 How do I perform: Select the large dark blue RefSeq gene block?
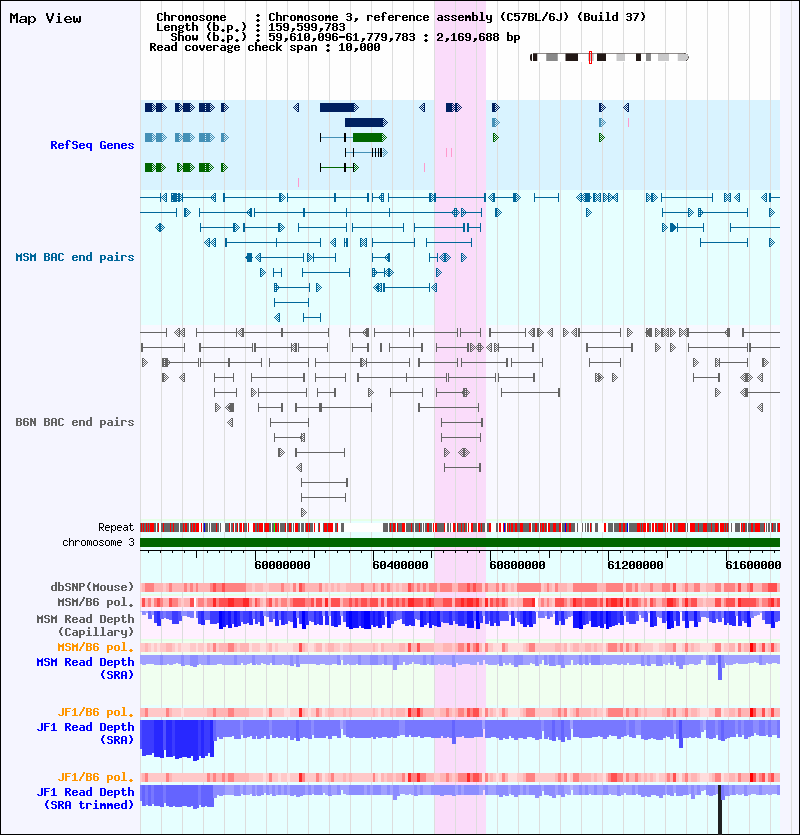point(339,108)
